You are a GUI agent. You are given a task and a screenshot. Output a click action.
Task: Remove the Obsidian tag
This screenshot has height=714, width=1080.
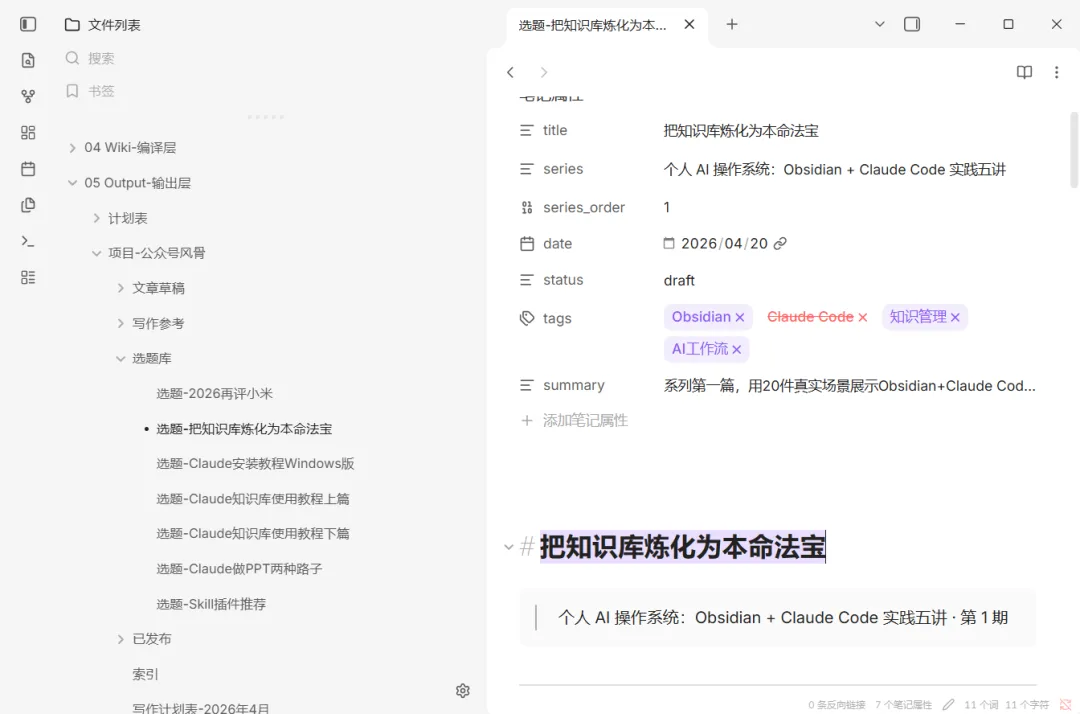click(740, 317)
